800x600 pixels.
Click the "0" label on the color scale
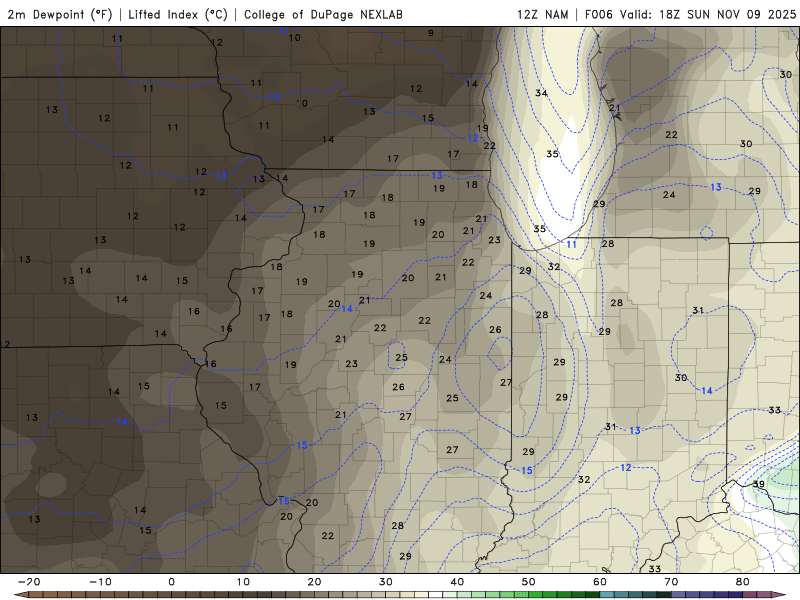point(171,582)
